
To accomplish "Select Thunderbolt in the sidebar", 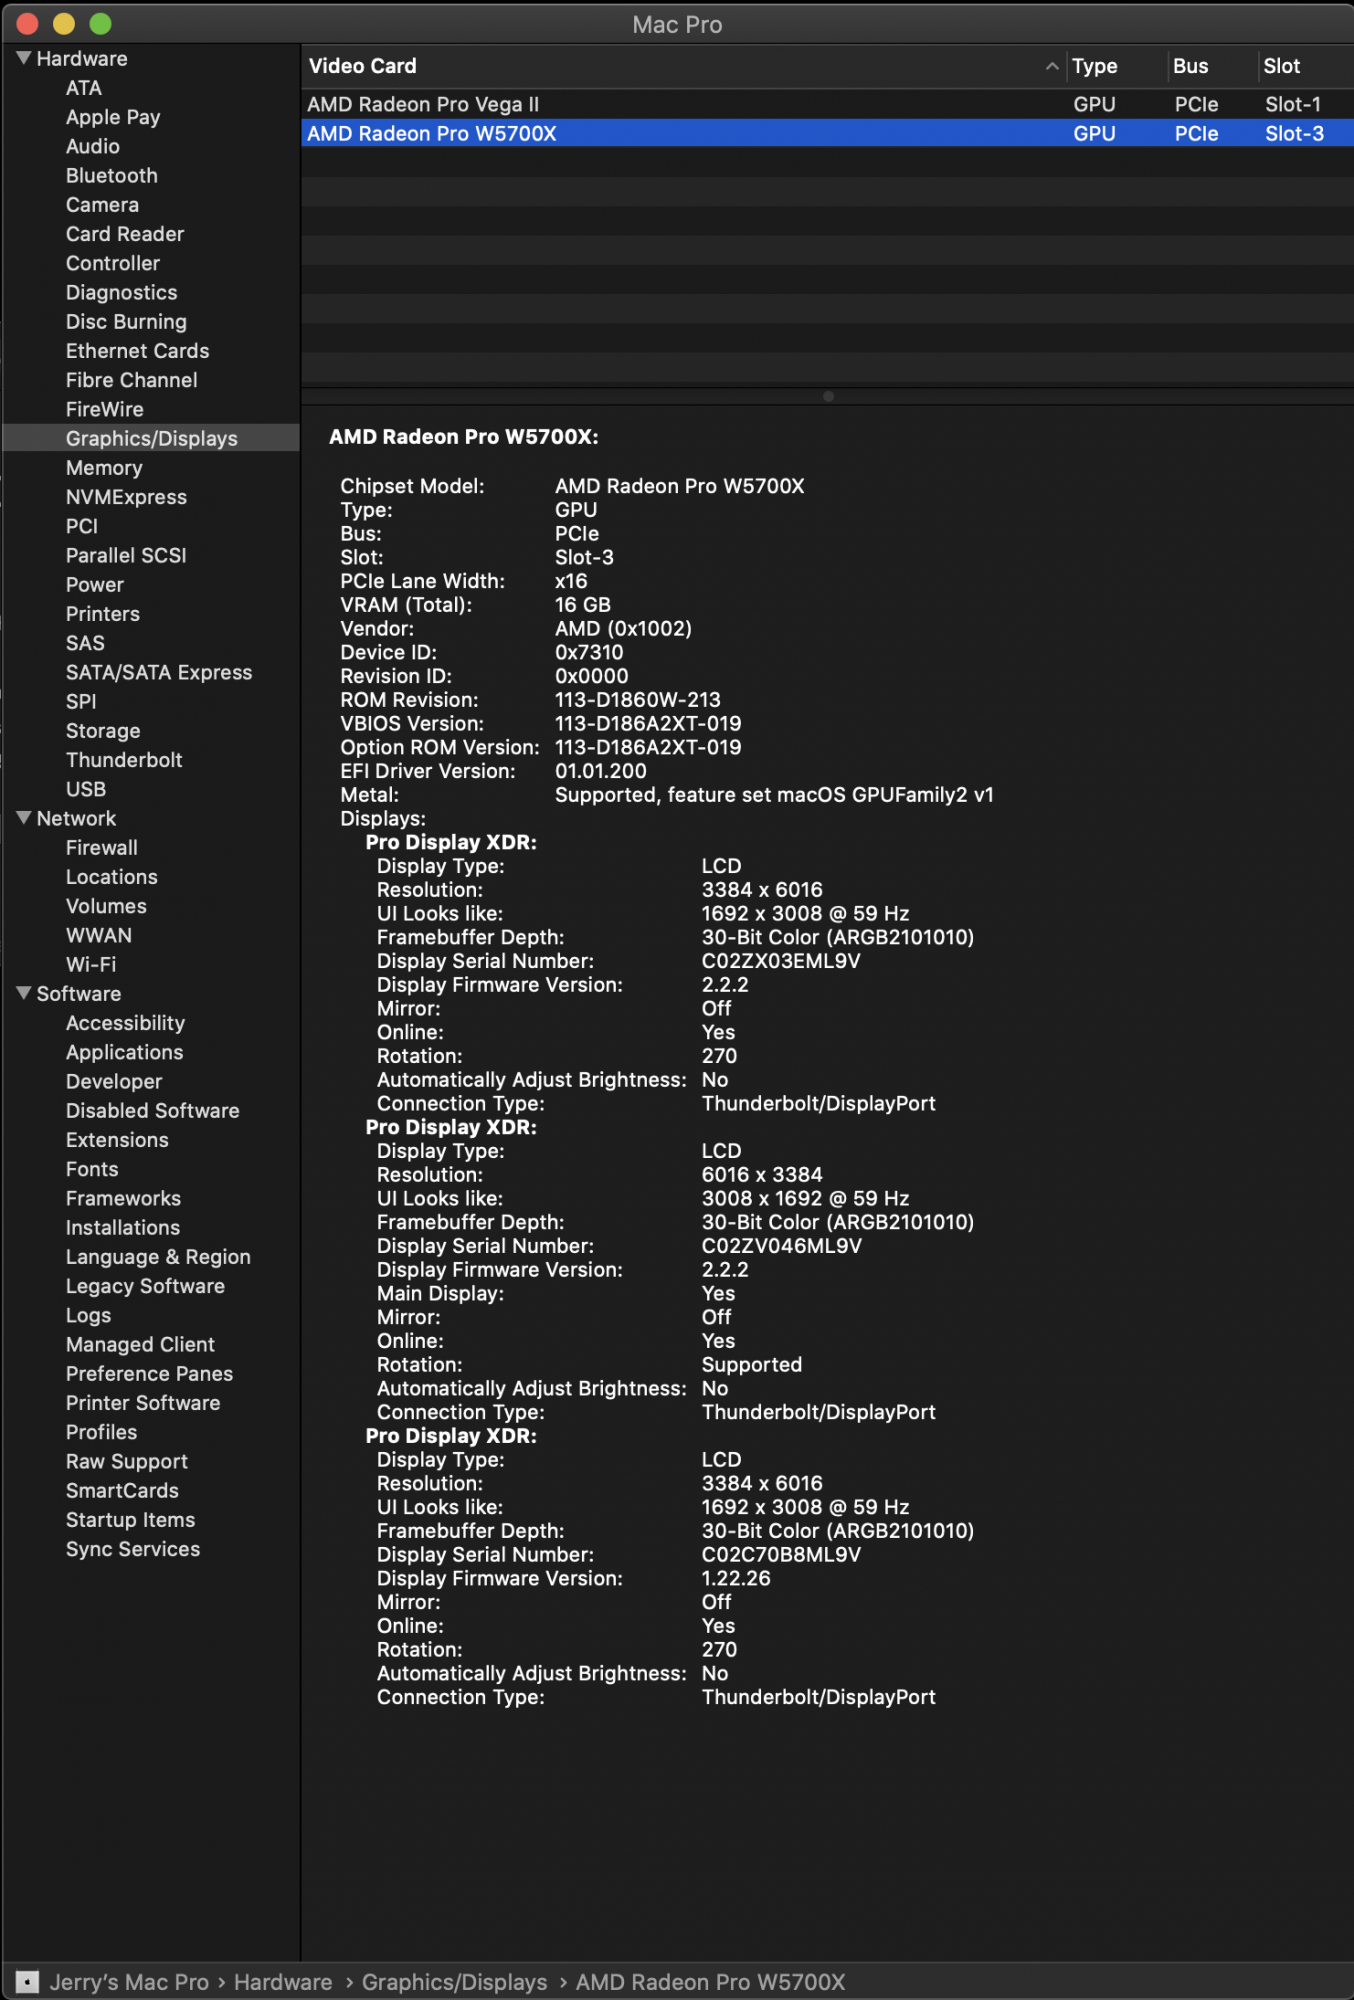I will [x=124, y=759].
